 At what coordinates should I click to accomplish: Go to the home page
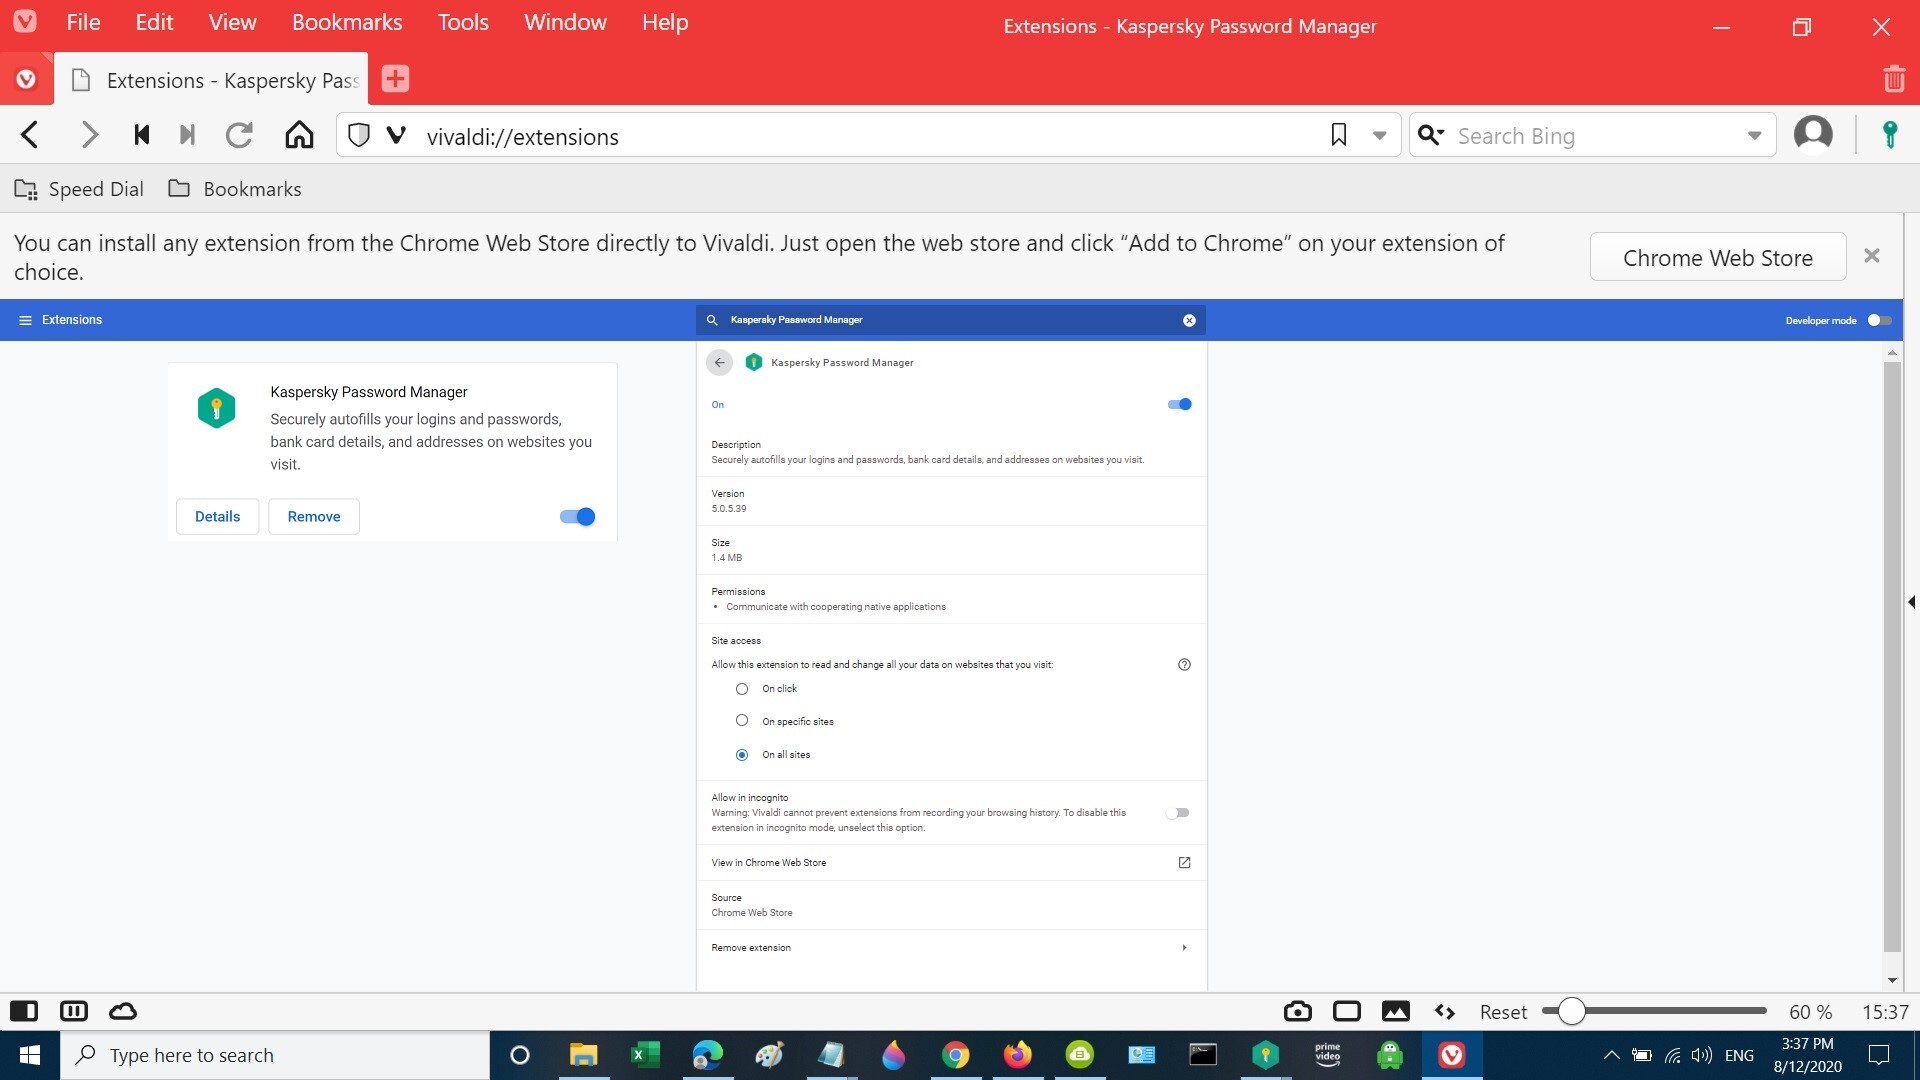tap(299, 135)
